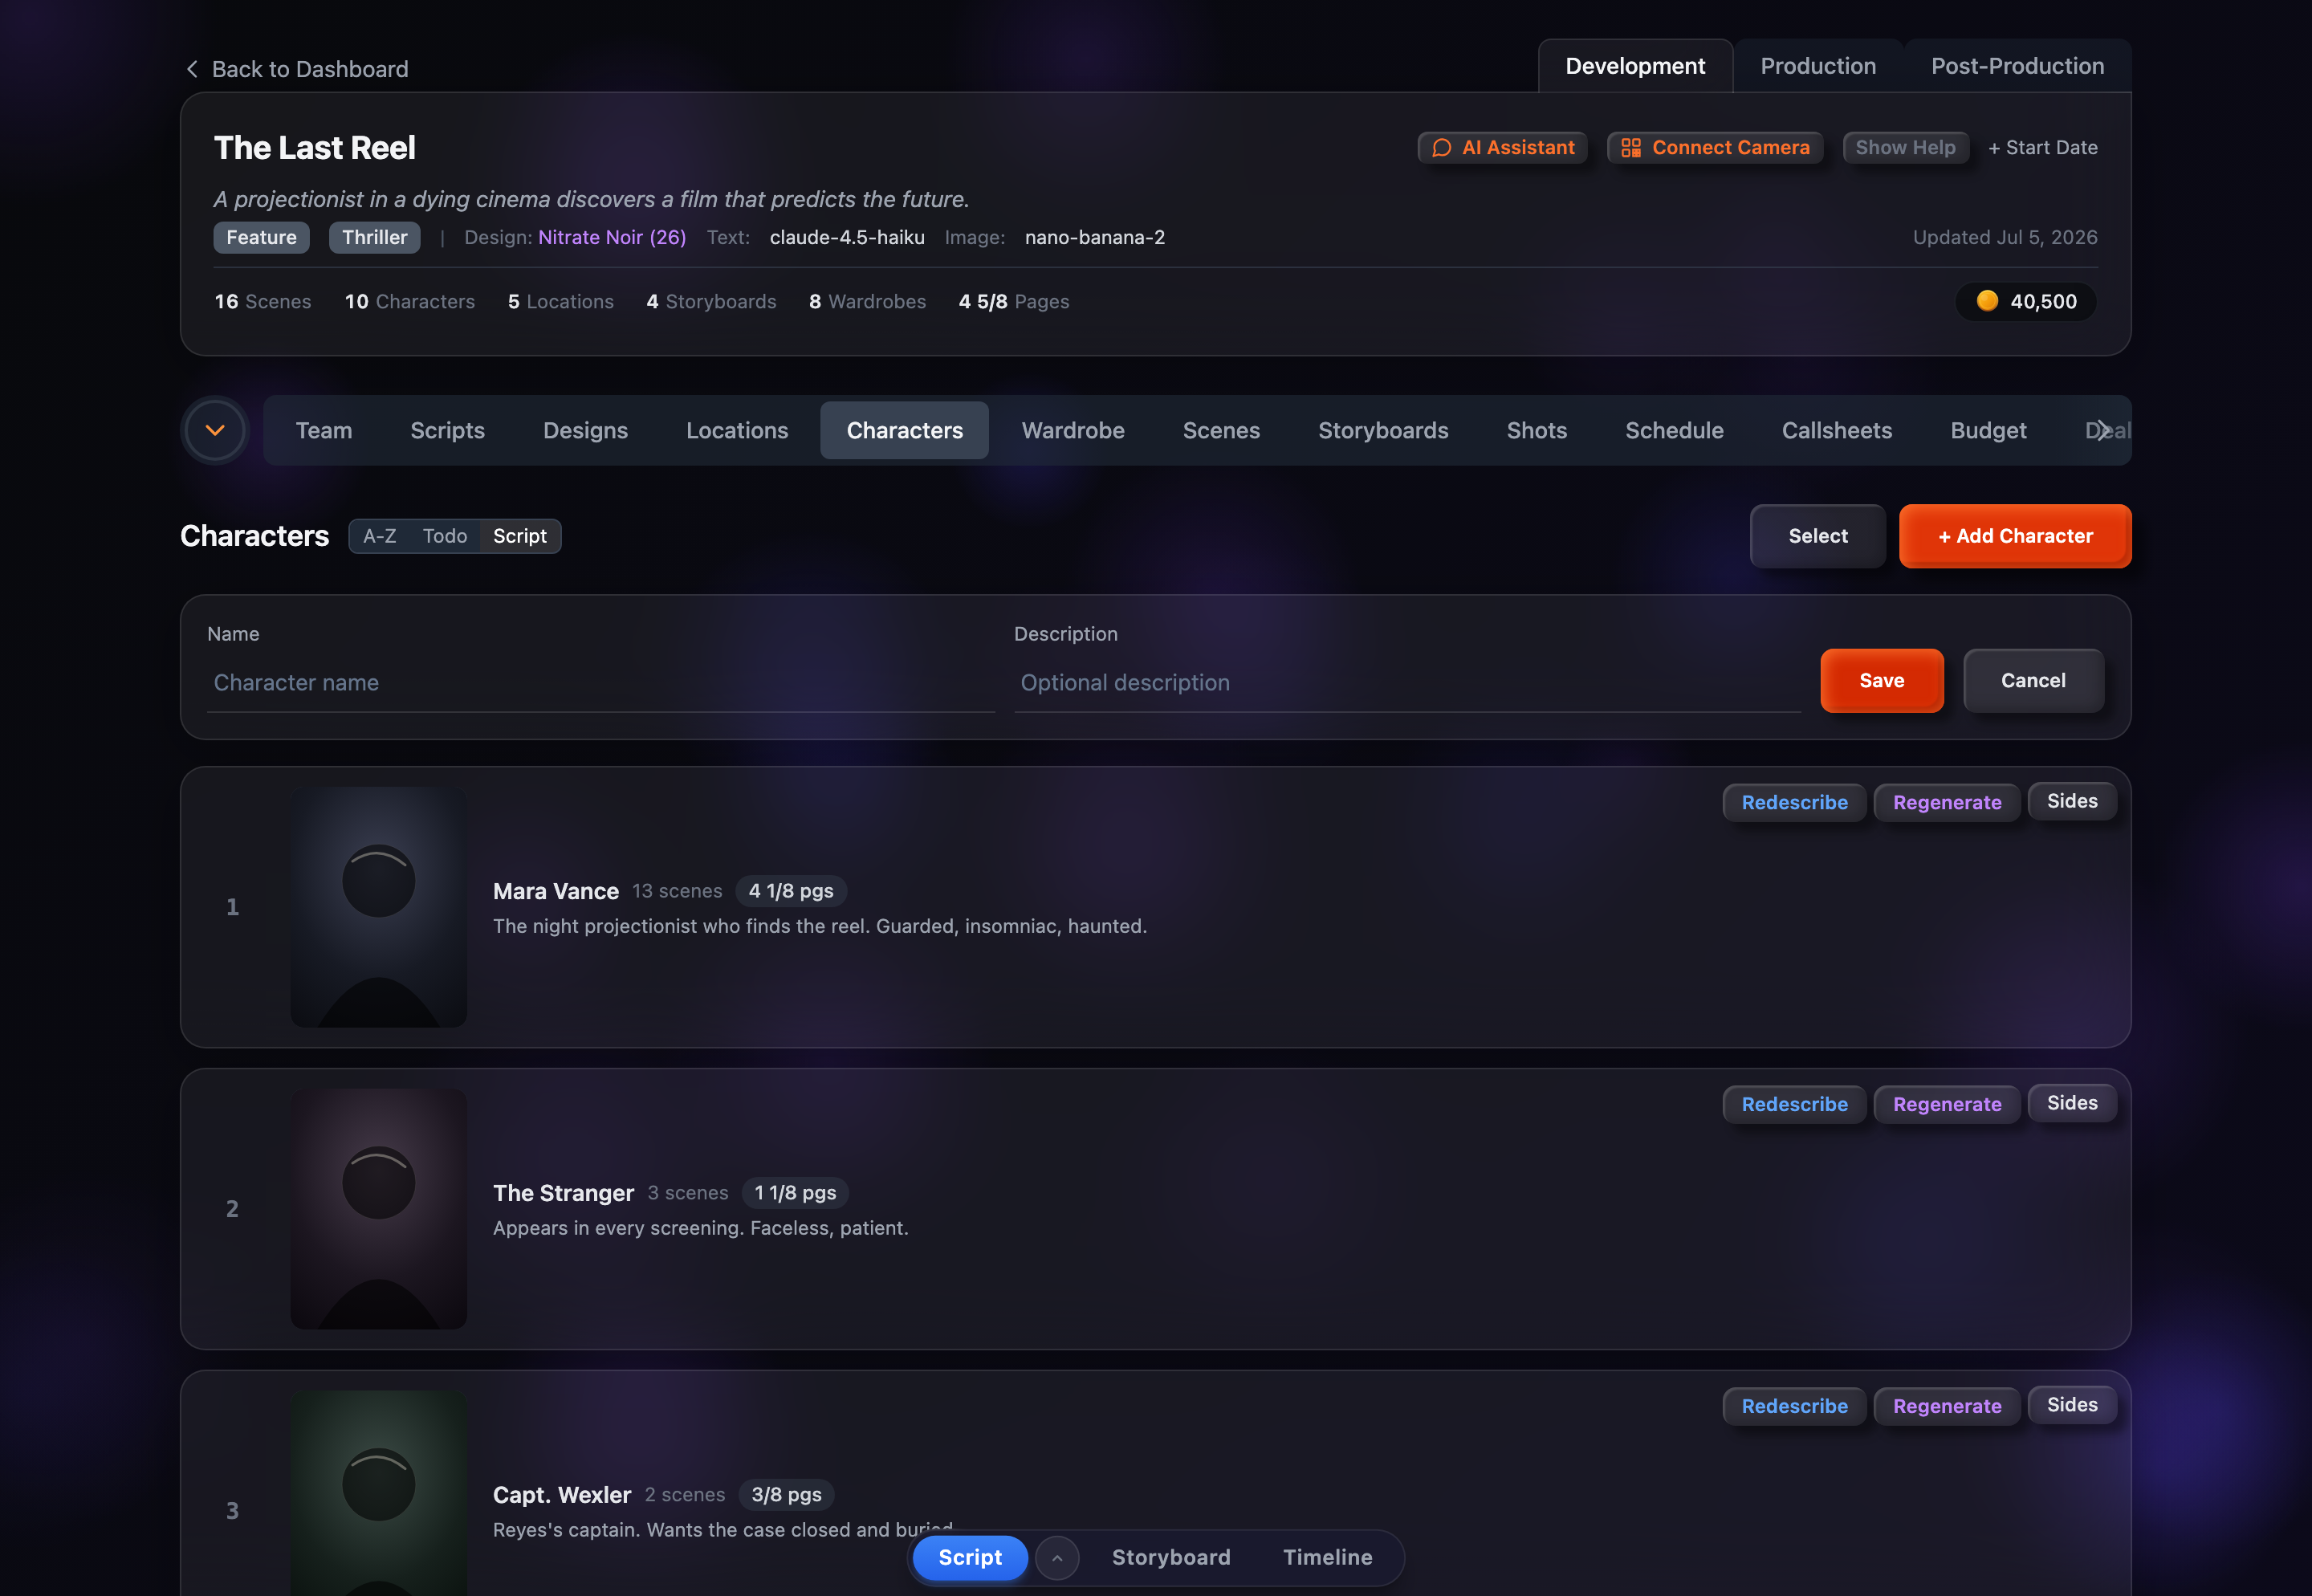Open the Budget tab
2312x1596 pixels.
tap(1988, 431)
